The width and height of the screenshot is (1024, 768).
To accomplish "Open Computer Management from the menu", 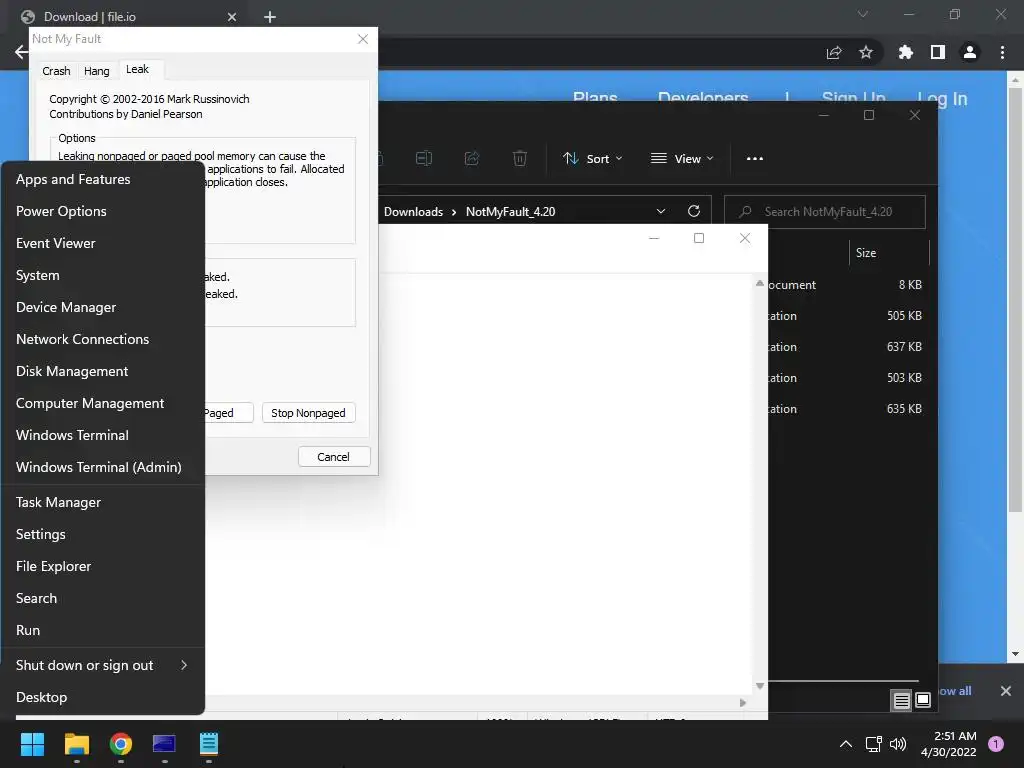I will pos(103,403).
